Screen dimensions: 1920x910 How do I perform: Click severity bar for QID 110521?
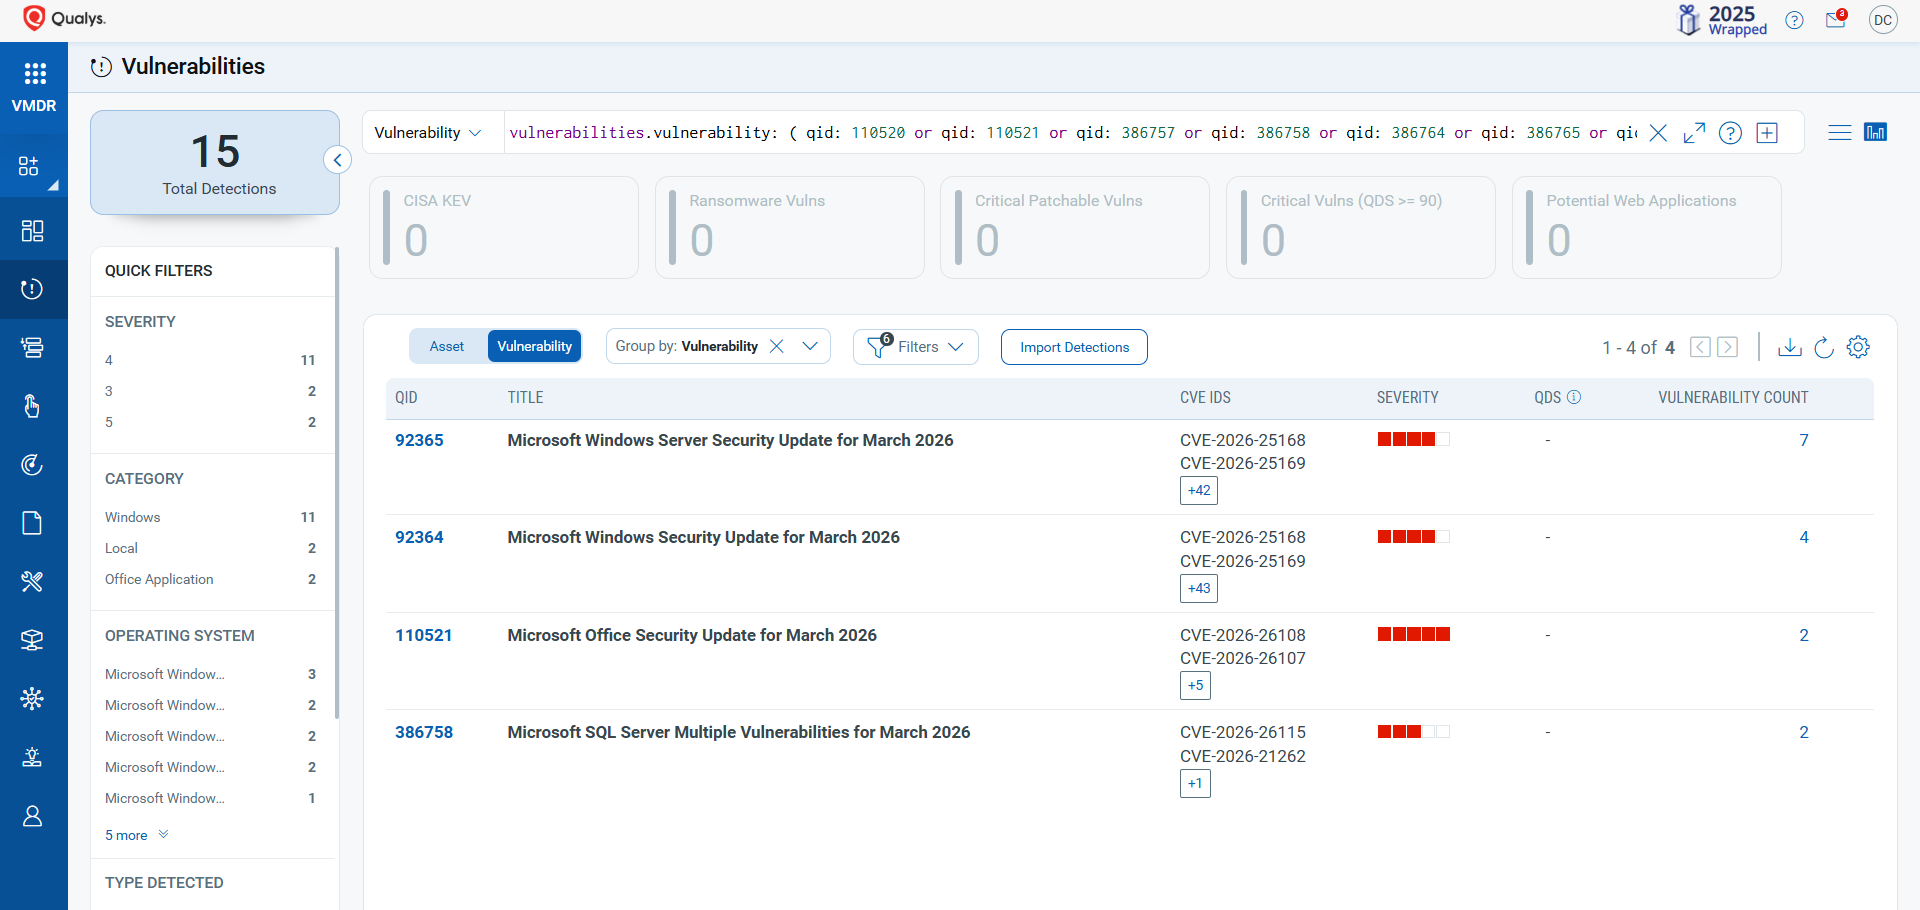tap(1413, 635)
